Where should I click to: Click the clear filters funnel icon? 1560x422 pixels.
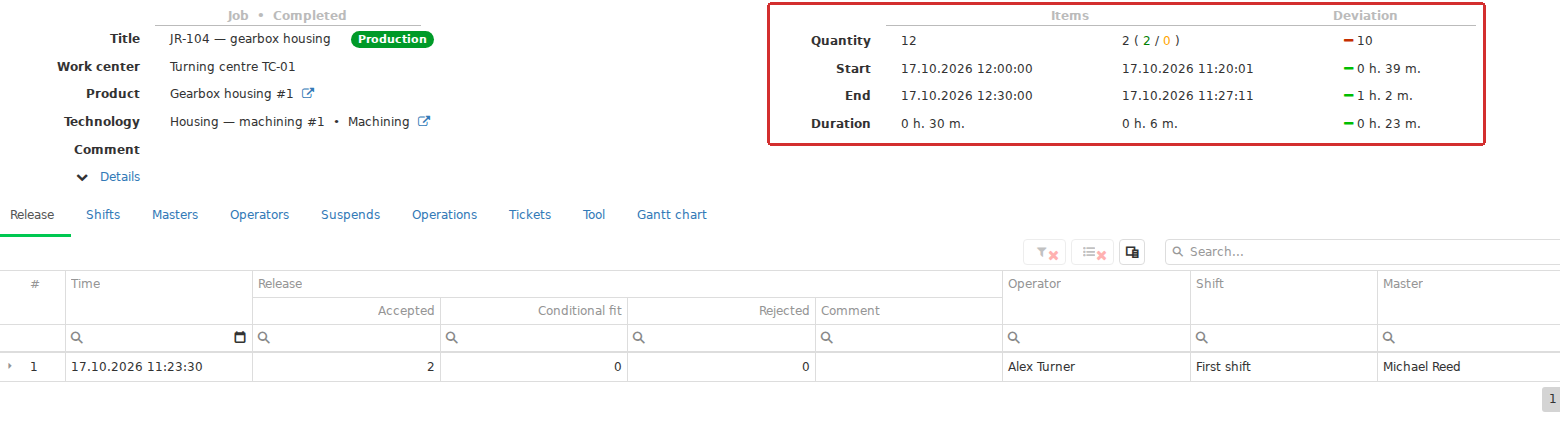(x=1045, y=252)
